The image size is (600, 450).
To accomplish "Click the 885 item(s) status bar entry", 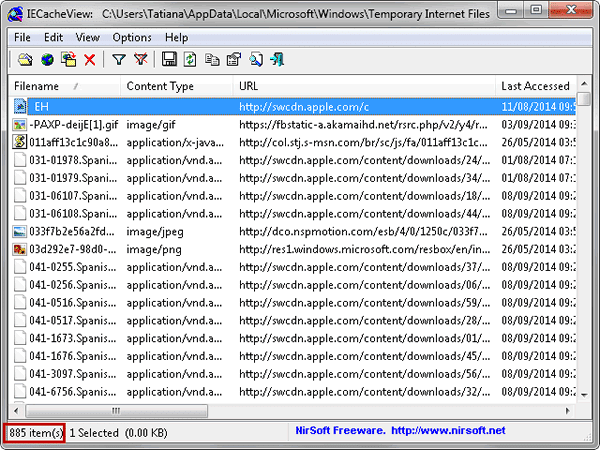I will coord(36,433).
